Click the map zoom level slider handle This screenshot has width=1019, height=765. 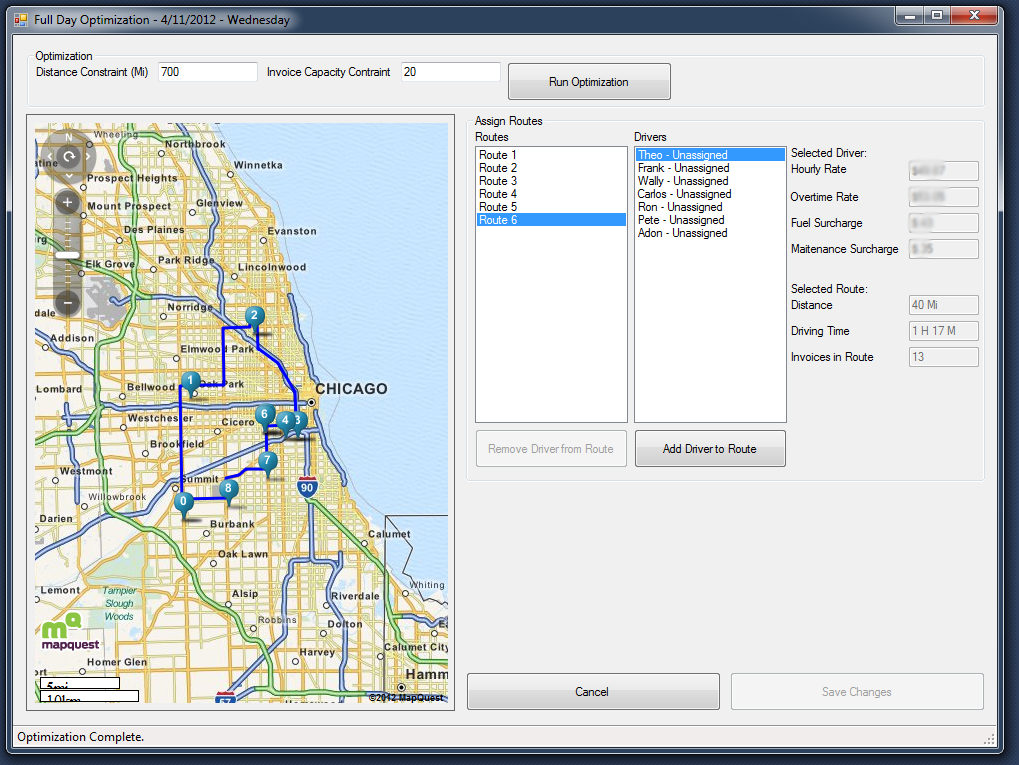(x=67, y=255)
